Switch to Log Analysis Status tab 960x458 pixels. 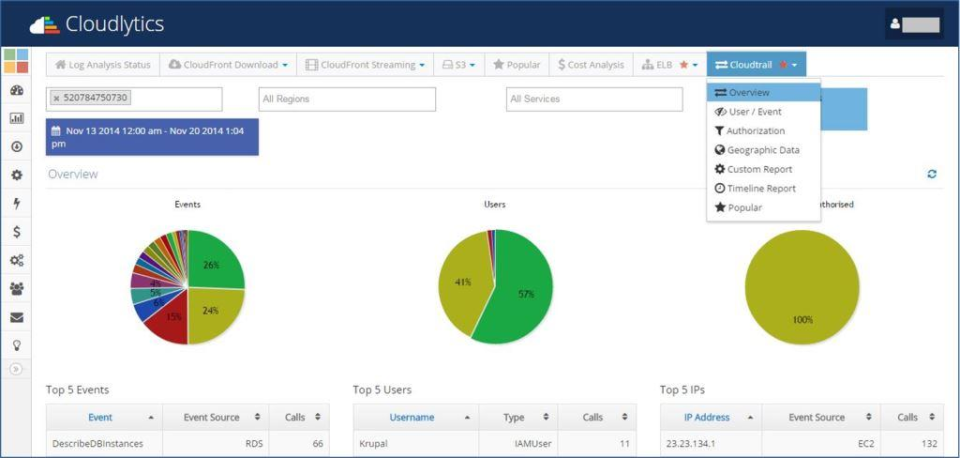point(103,64)
